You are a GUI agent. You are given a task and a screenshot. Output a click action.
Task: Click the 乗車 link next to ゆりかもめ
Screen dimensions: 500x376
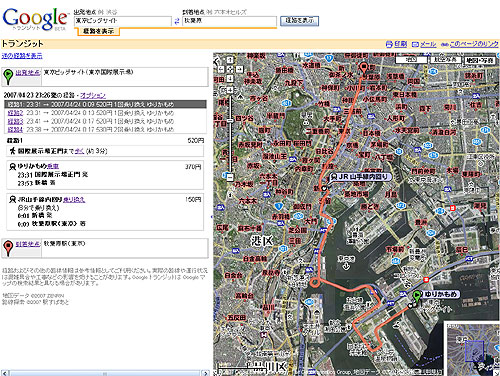tap(53, 166)
